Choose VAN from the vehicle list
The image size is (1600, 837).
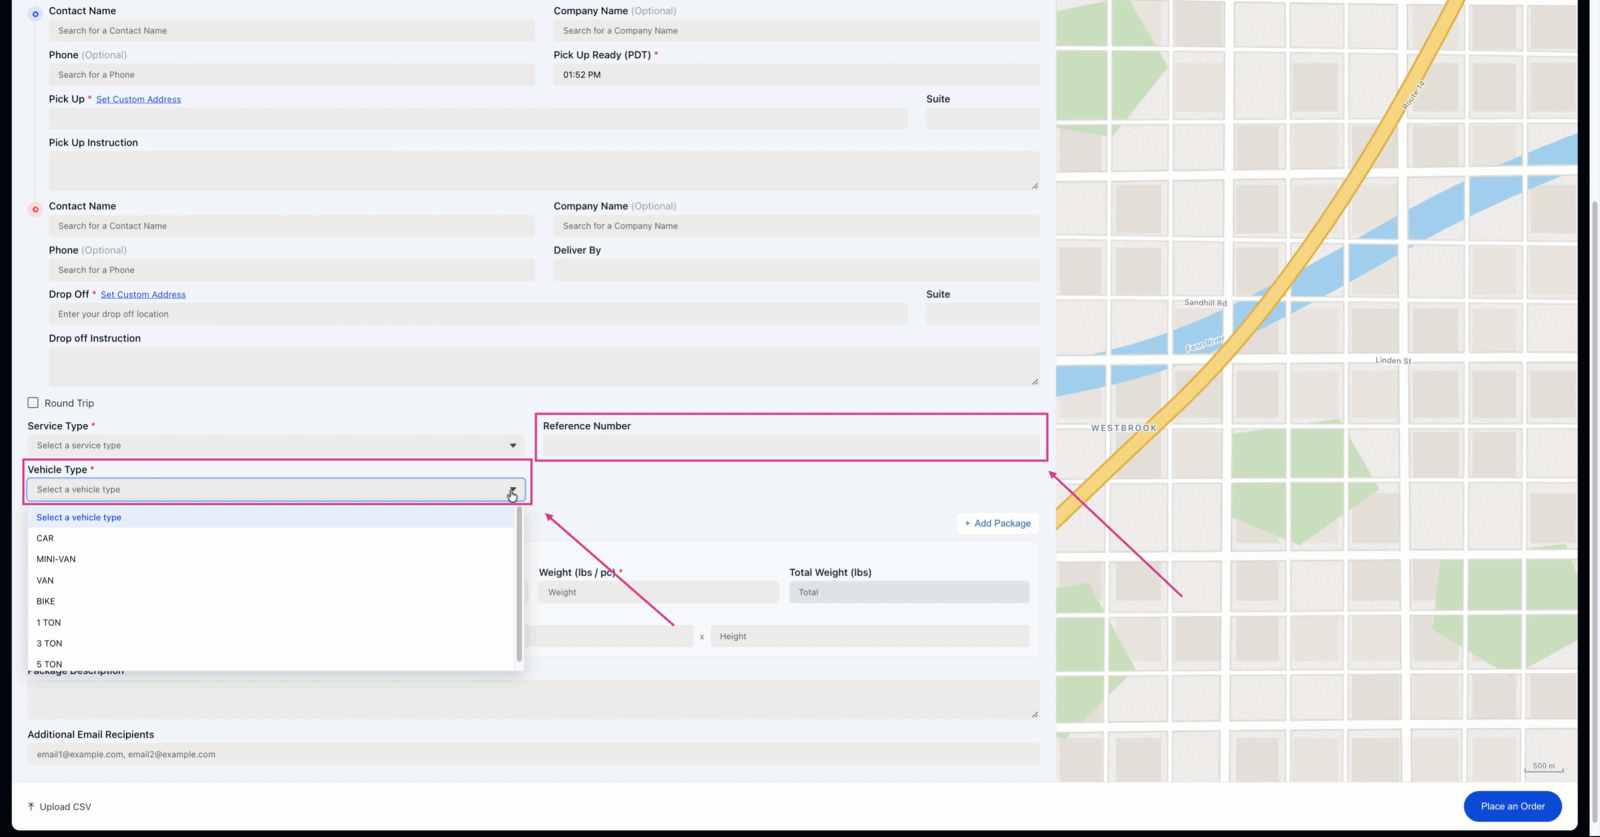[x=271, y=580]
